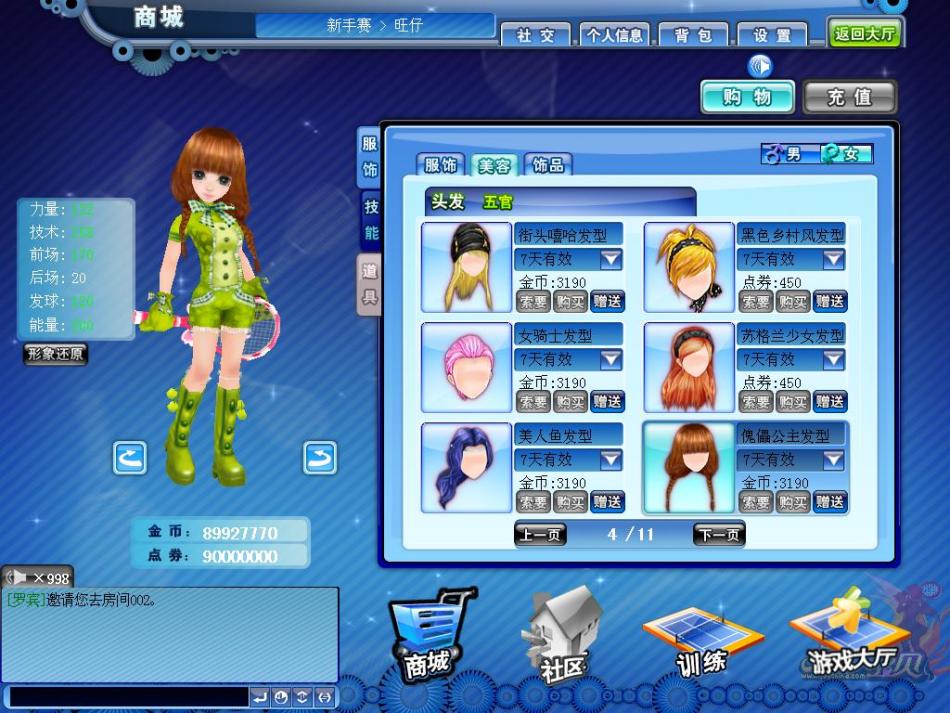Open duration dropdown for 黑色乡村风发型
This screenshot has height=713, width=950.
coord(833,260)
